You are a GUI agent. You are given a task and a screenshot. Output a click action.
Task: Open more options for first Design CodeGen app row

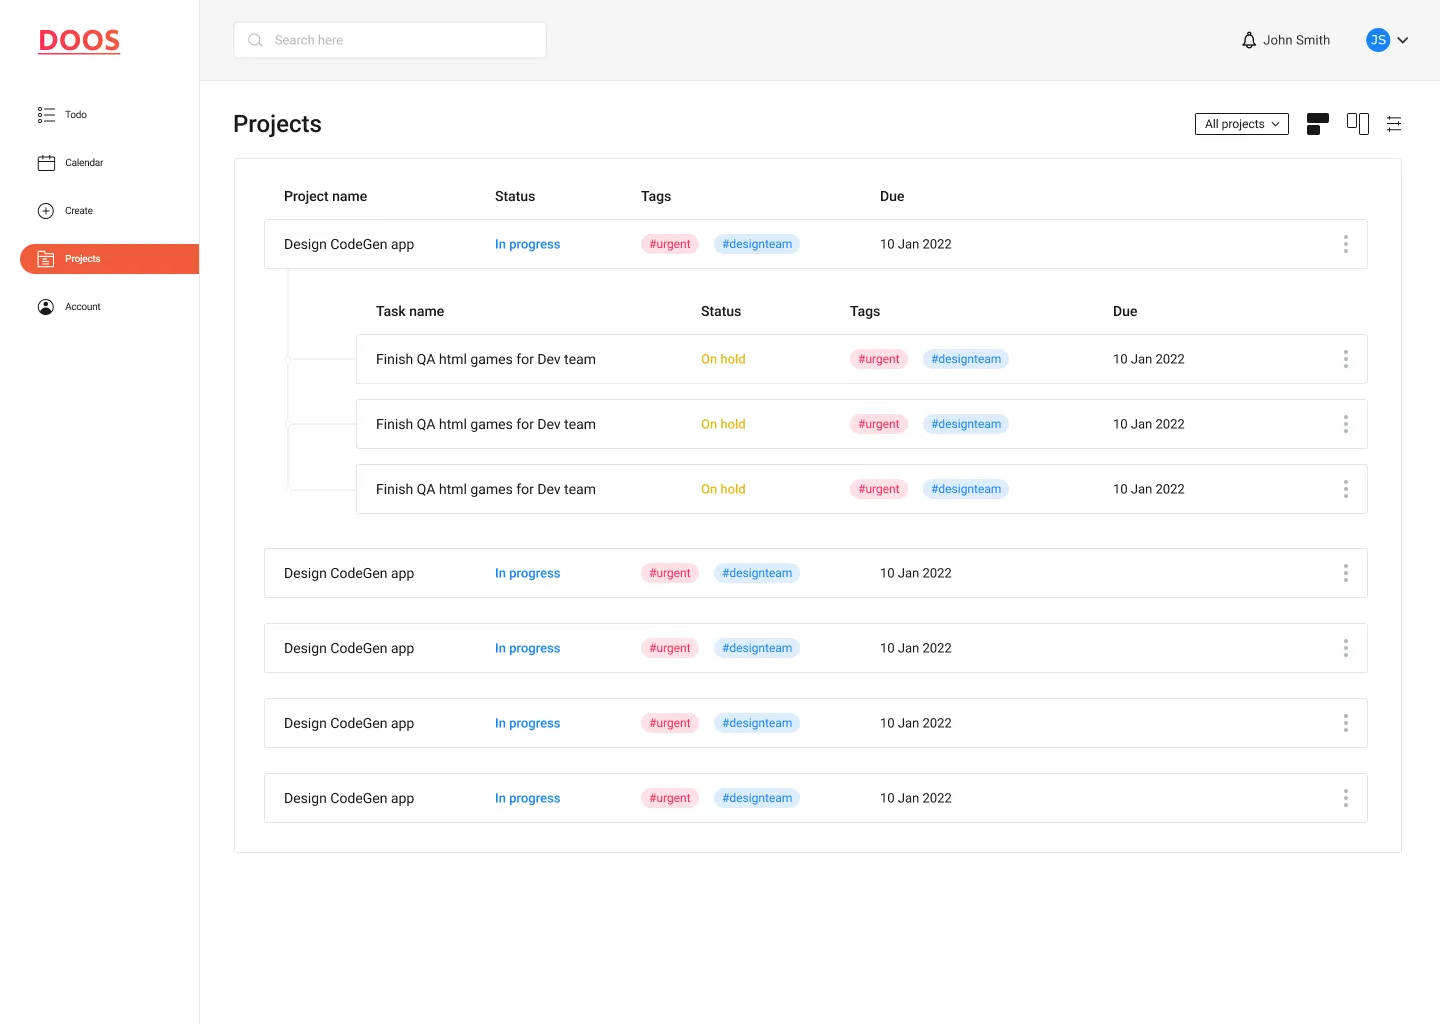1346,244
